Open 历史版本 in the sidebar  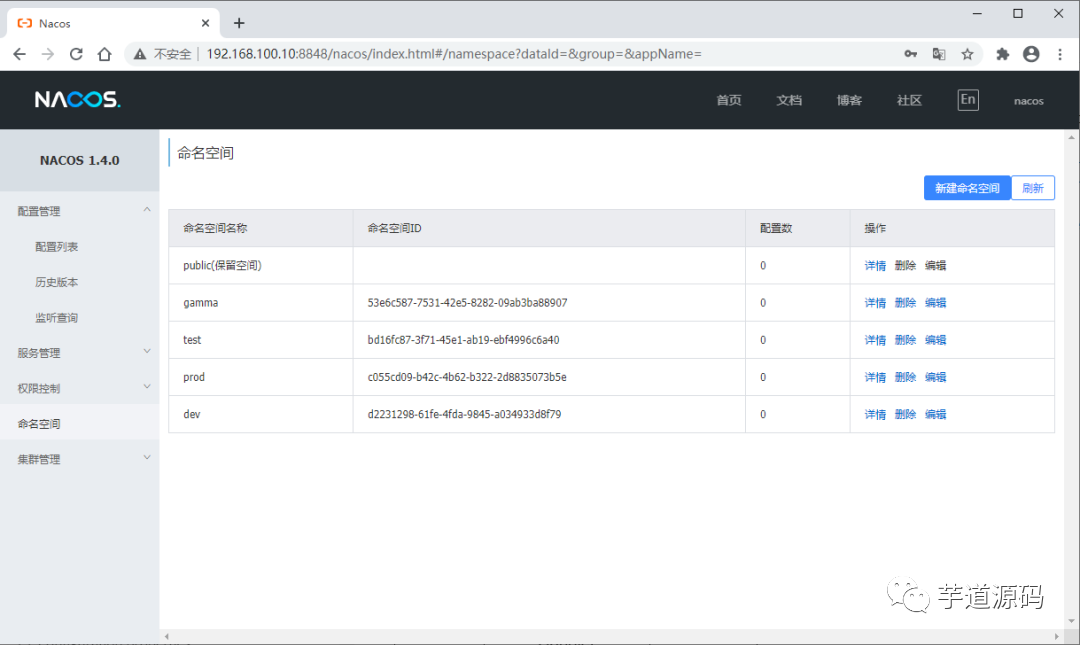[x=56, y=282]
